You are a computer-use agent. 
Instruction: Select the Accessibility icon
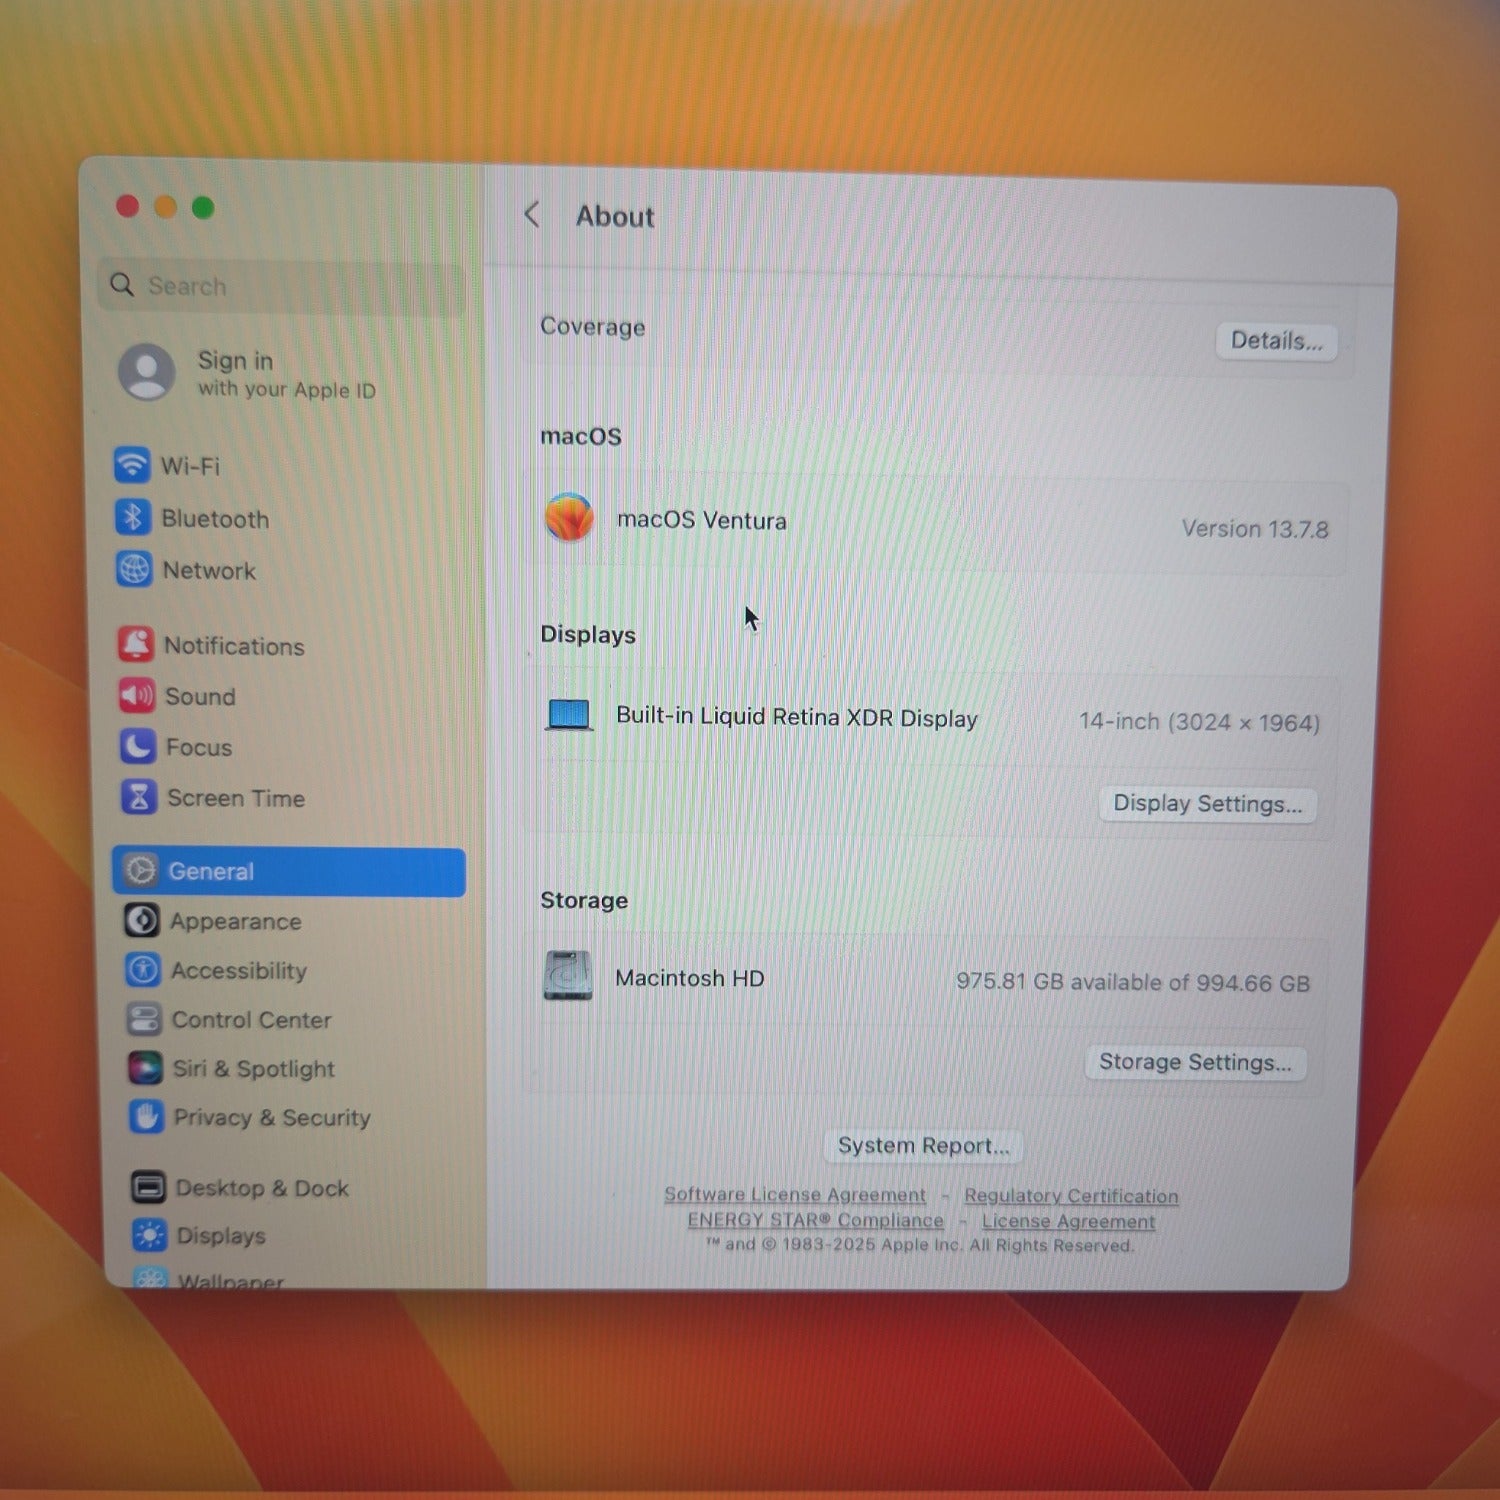click(x=143, y=970)
